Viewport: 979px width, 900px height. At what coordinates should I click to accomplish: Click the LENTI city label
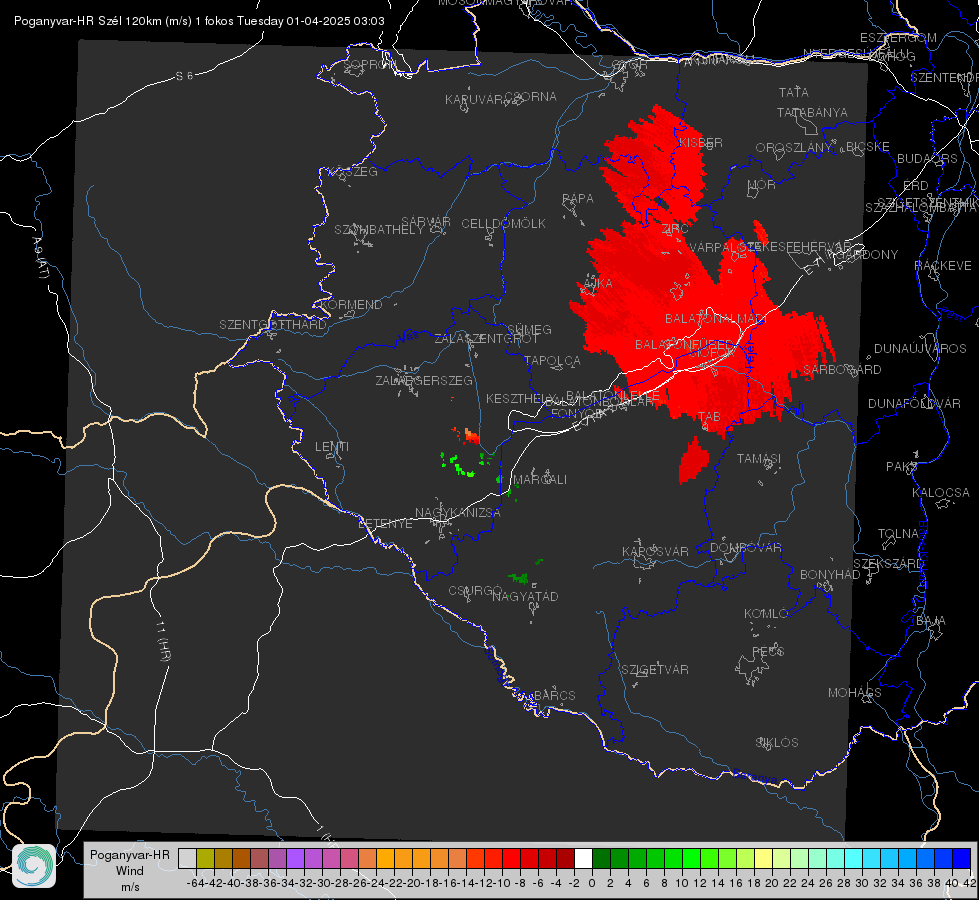pos(332,447)
